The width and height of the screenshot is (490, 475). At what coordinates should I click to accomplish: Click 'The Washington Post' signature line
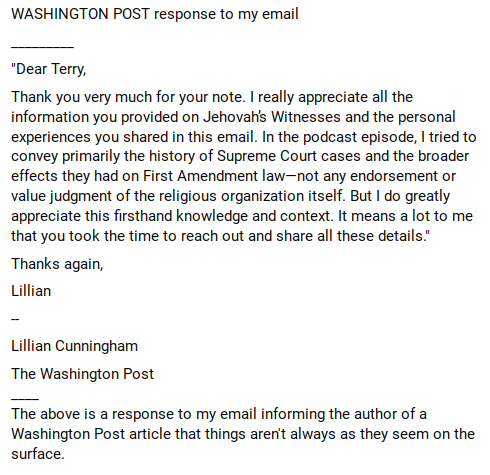point(82,374)
